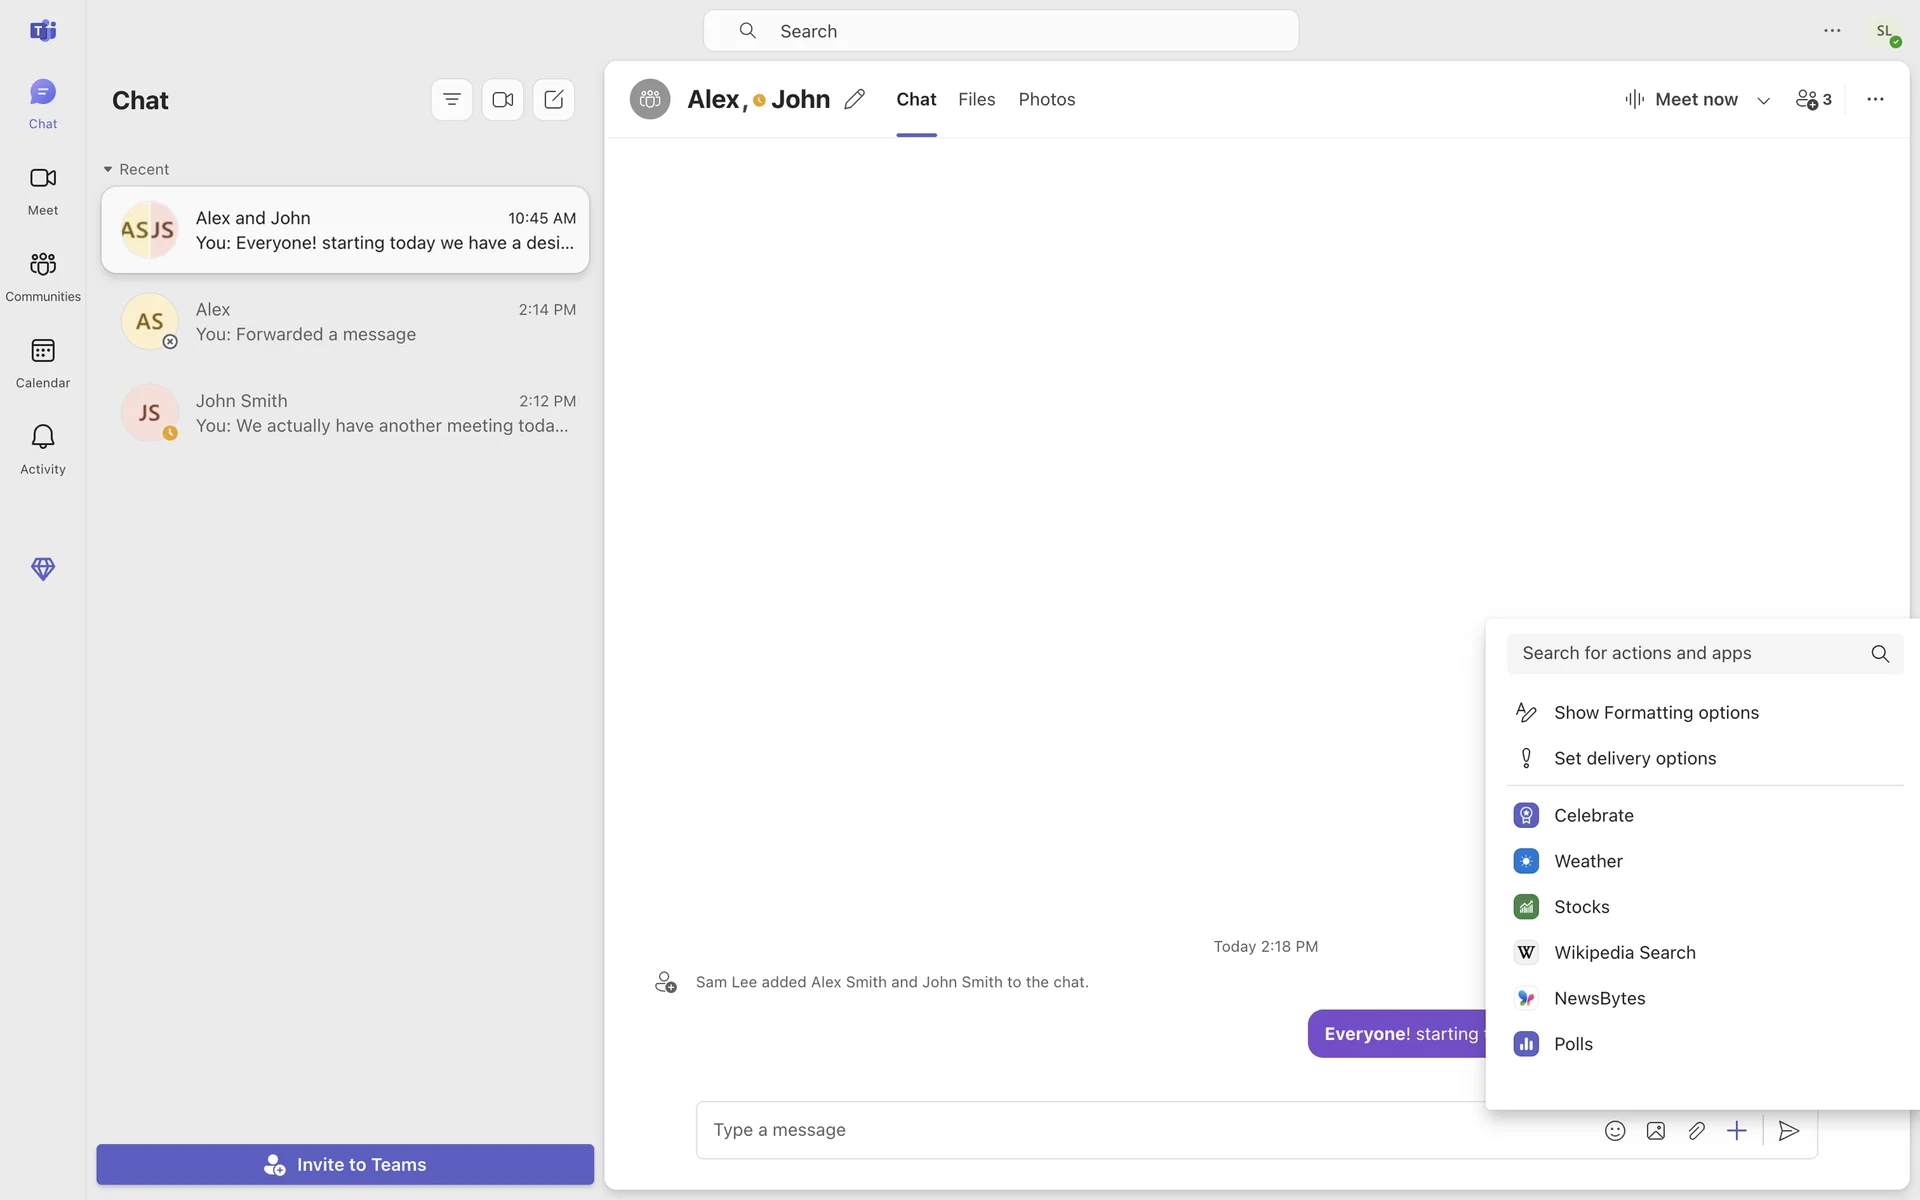Click the plus actions and apps icon

click(x=1737, y=1131)
